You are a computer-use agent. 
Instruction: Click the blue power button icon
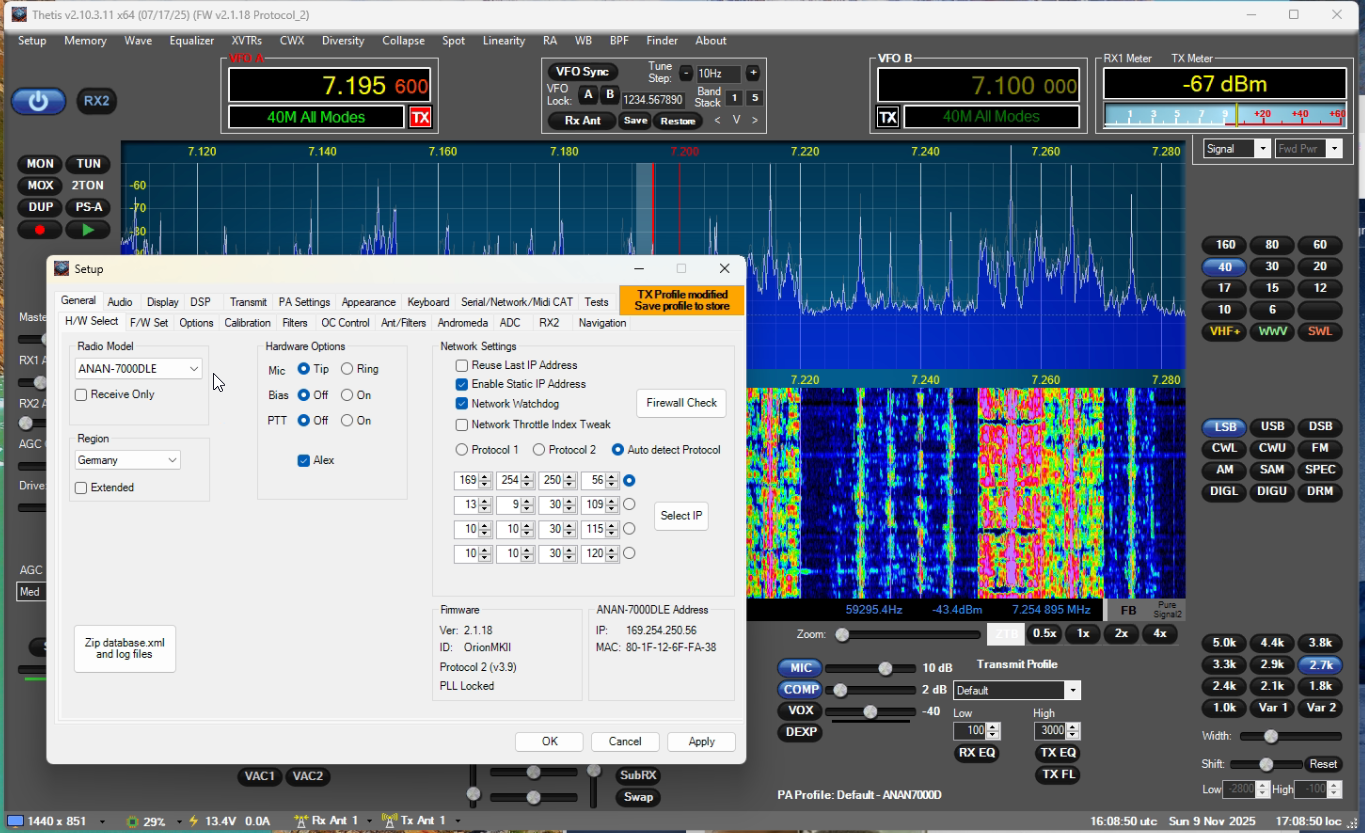tap(38, 101)
